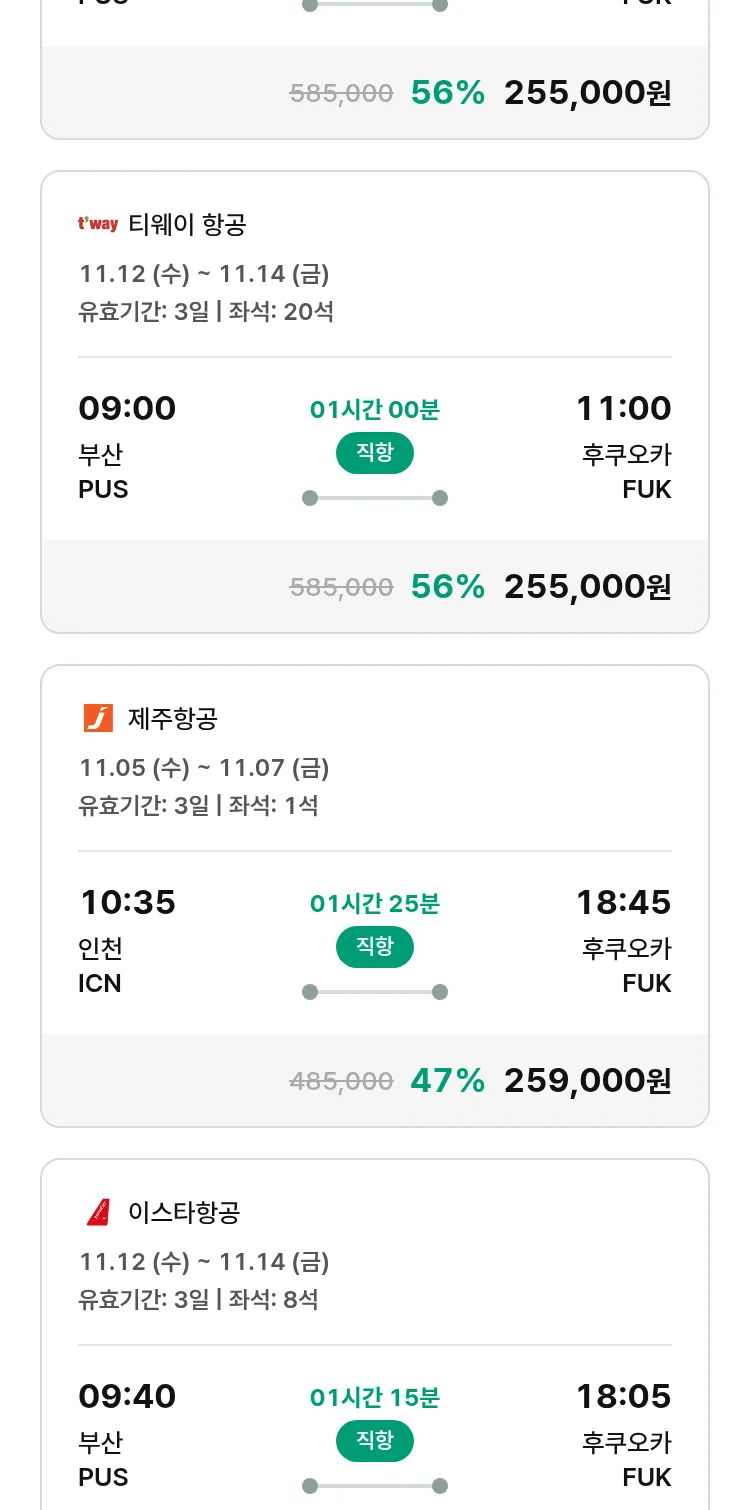
Task: Select the 직항 badge on Jeju Air flight
Action: point(375,947)
